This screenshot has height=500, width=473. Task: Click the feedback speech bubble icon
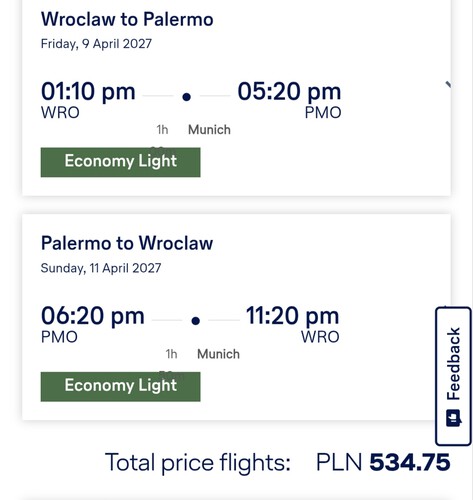[454, 418]
